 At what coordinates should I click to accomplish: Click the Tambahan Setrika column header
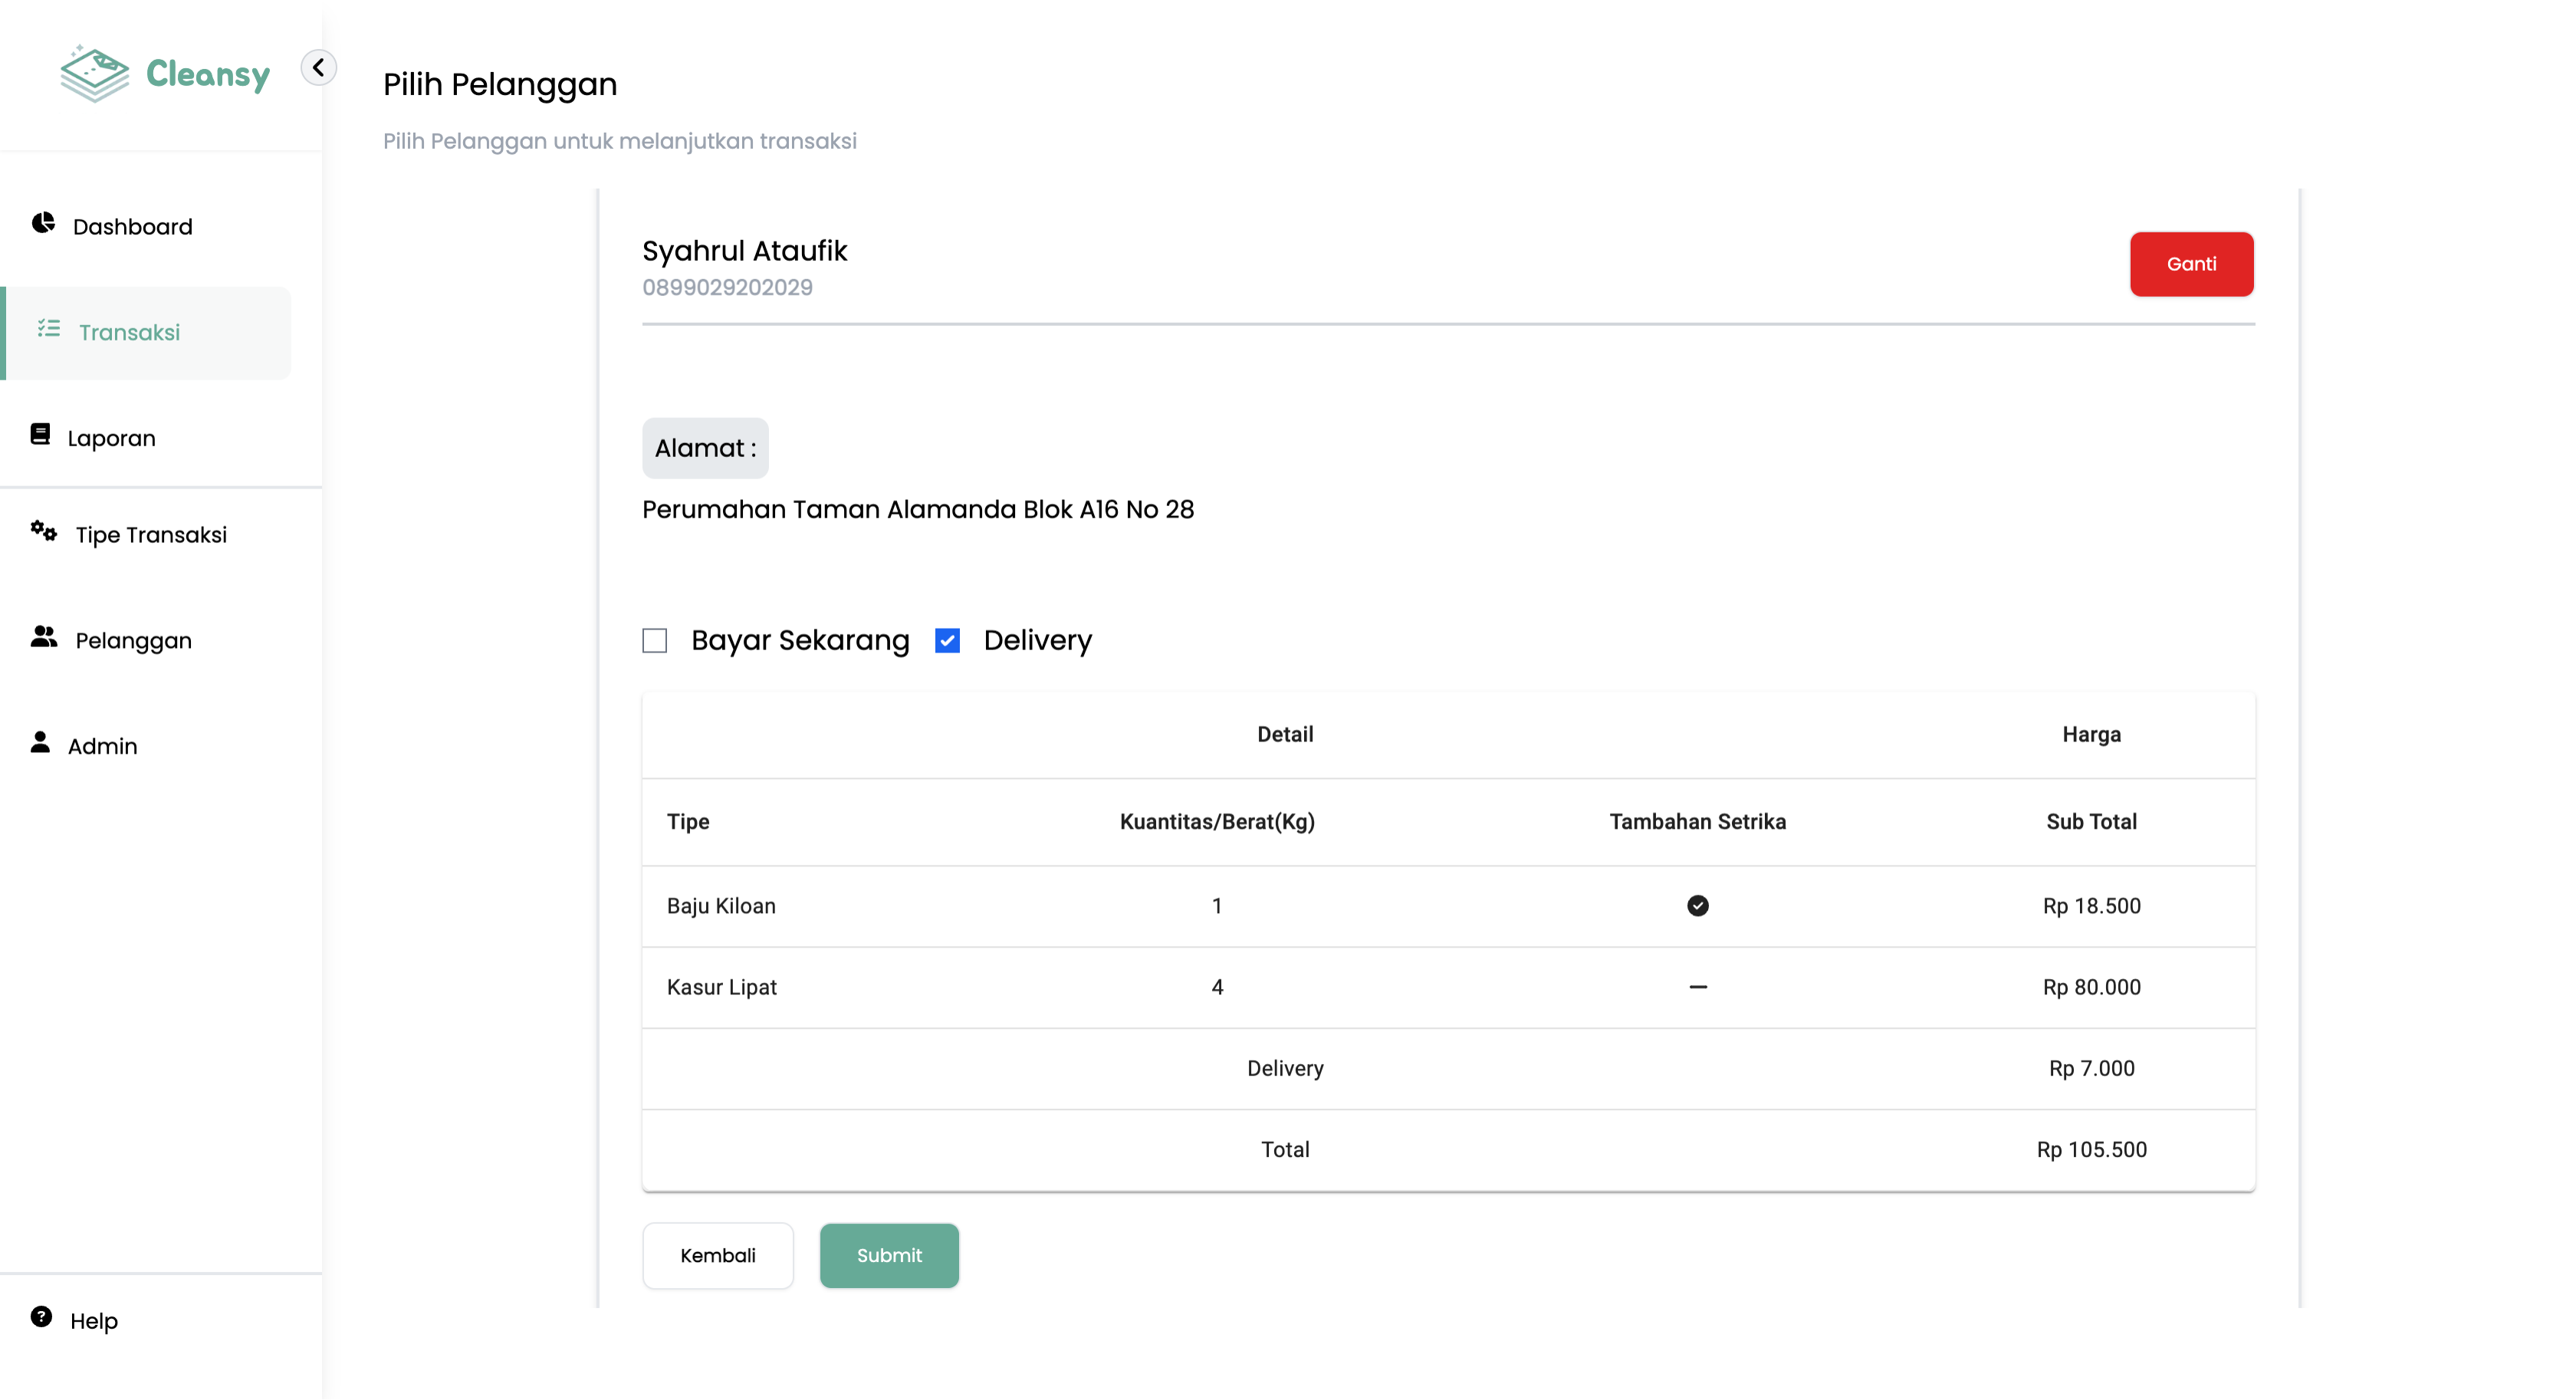pyautogui.click(x=1698, y=822)
